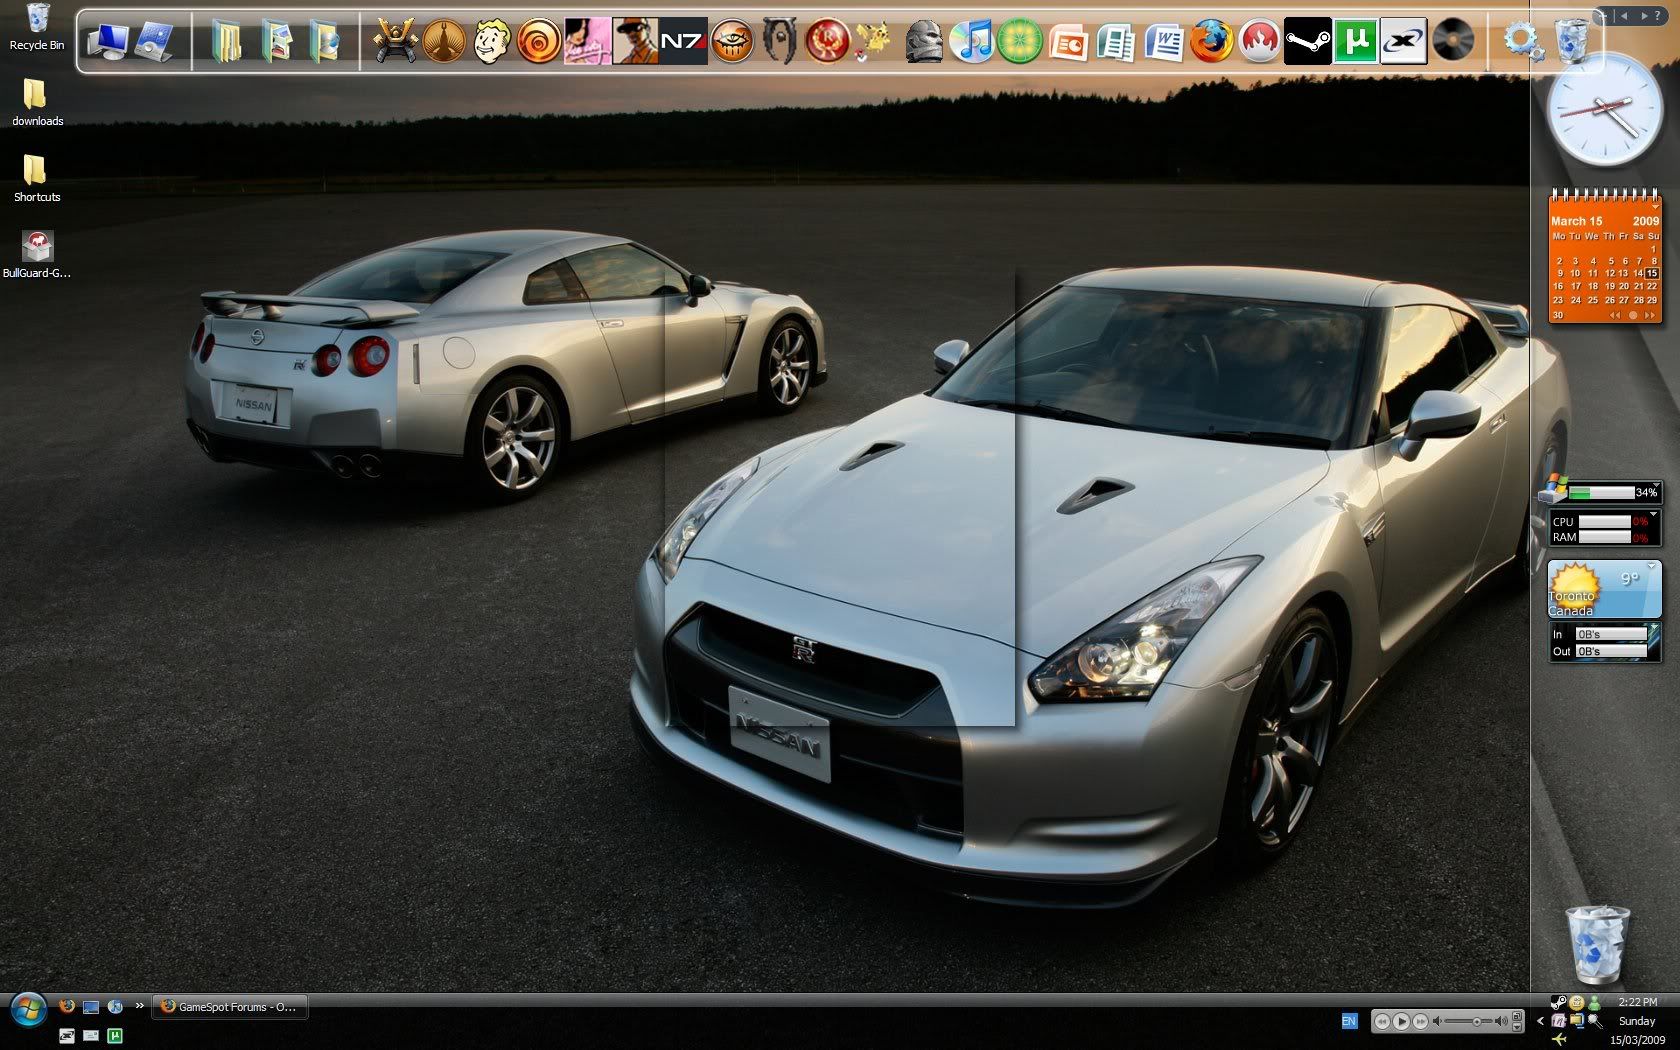Viewport: 1680px width, 1050px height.
Task: Skip to previous track in taskbar player
Action: (x=1382, y=1021)
